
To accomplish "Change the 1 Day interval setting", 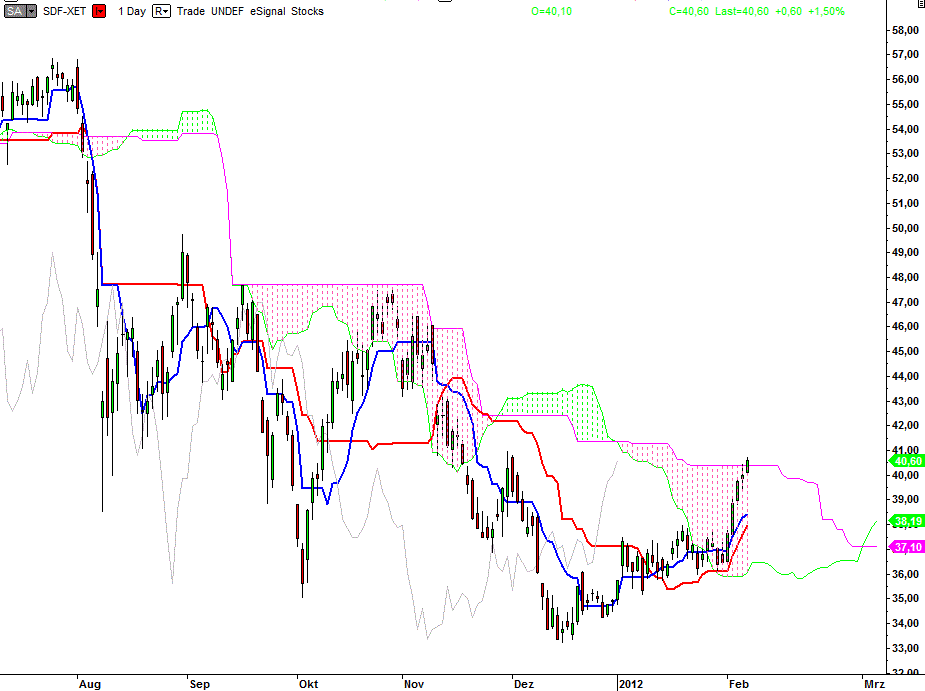I will tap(130, 11).
